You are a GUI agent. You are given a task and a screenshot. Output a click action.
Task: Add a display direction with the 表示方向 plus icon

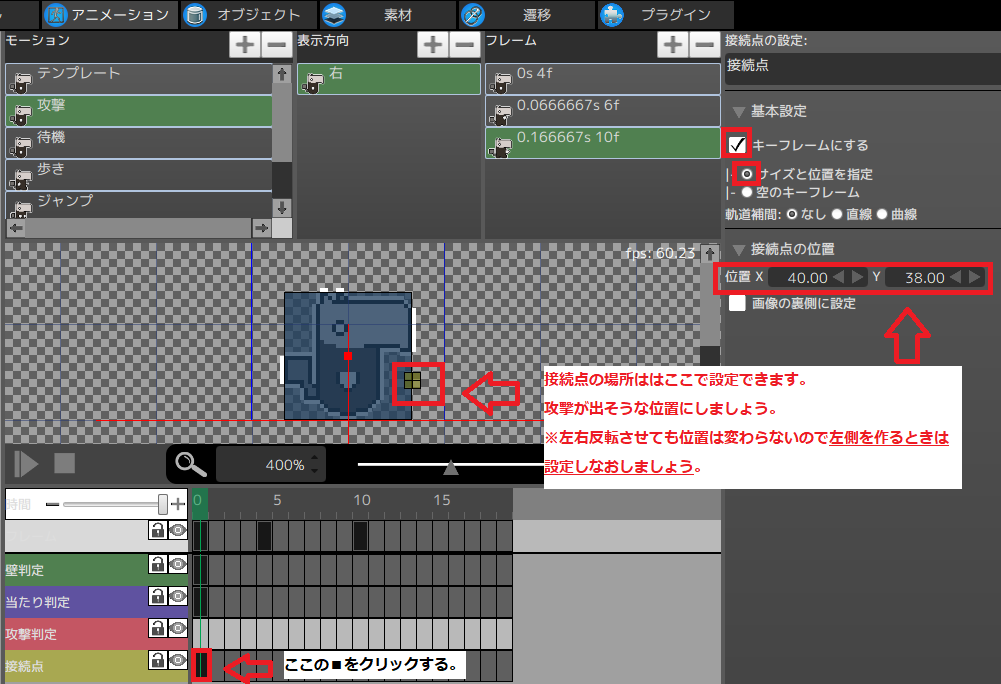point(432,44)
